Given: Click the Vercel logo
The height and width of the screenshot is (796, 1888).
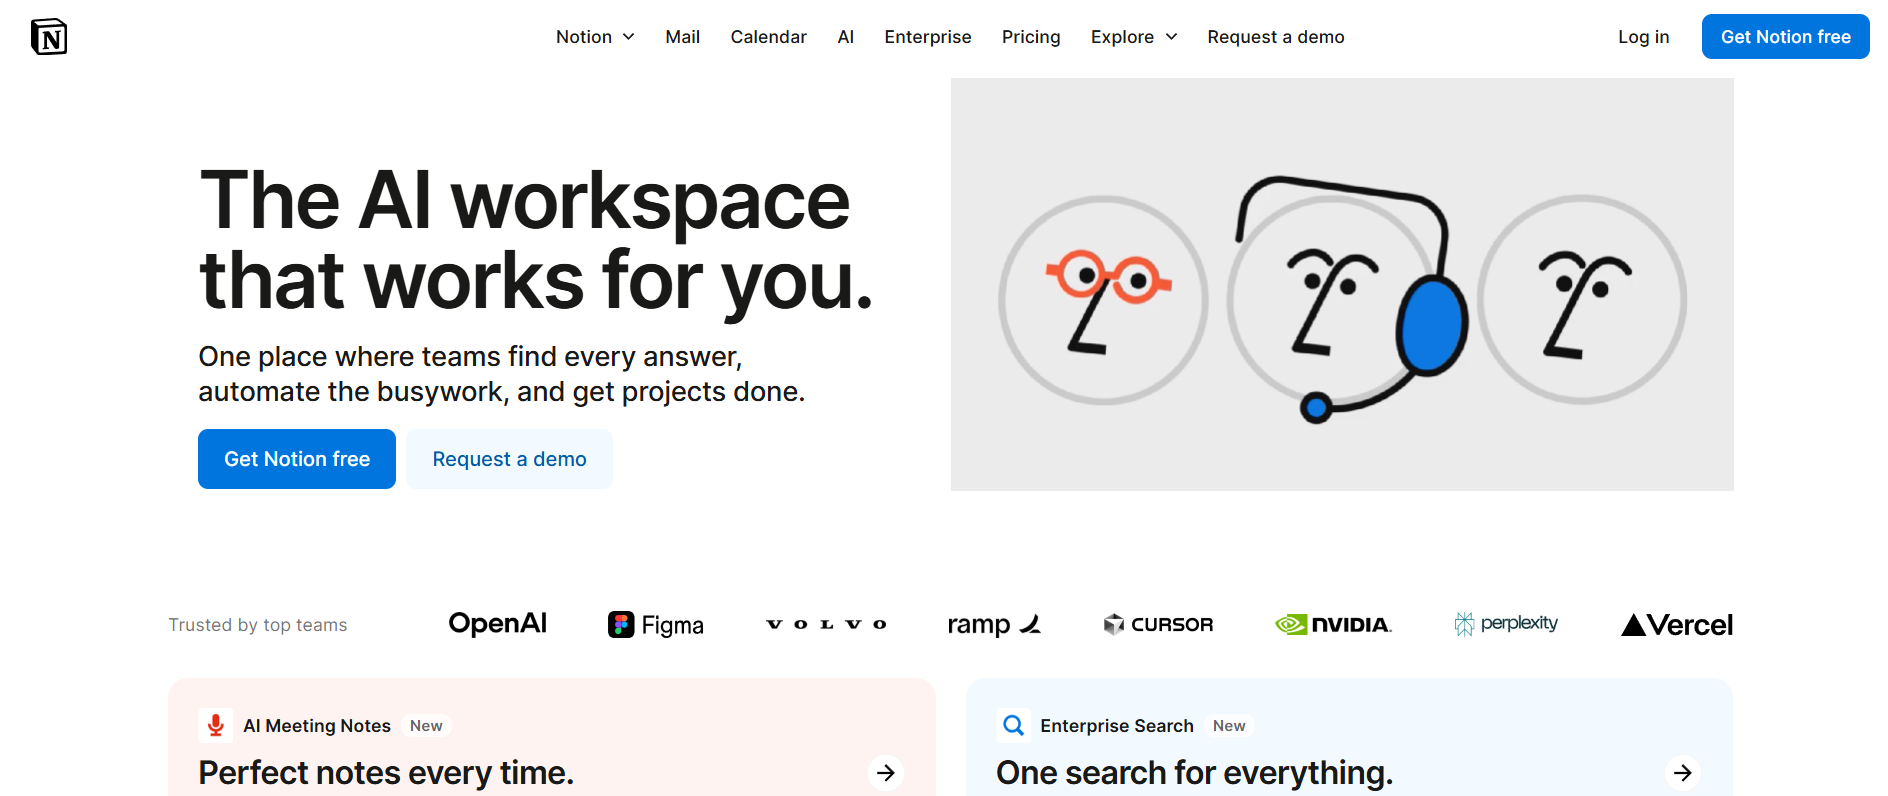Looking at the screenshot, I should pos(1677,625).
